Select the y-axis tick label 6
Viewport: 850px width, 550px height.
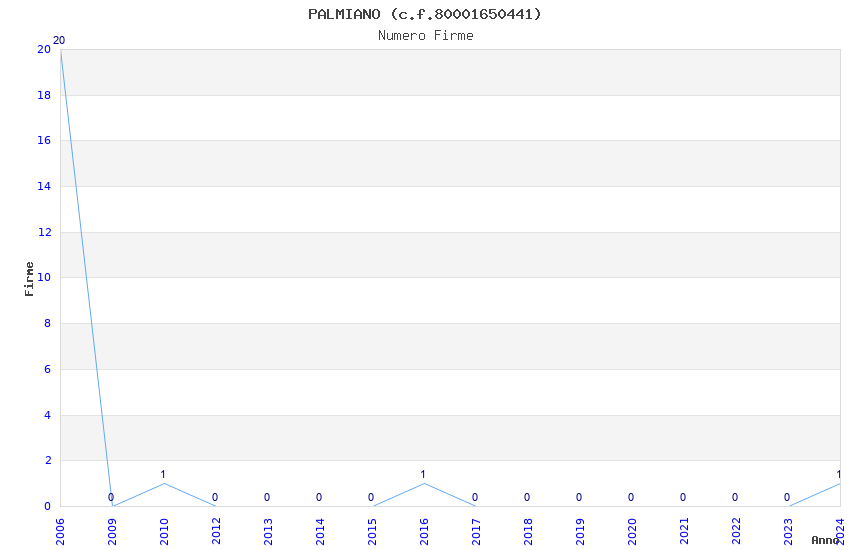pyautogui.click(x=48, y=369)
